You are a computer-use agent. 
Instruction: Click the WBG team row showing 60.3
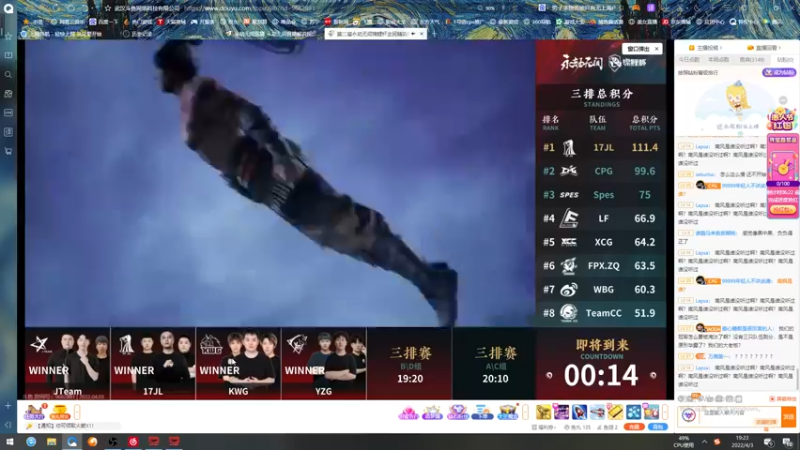601,289
